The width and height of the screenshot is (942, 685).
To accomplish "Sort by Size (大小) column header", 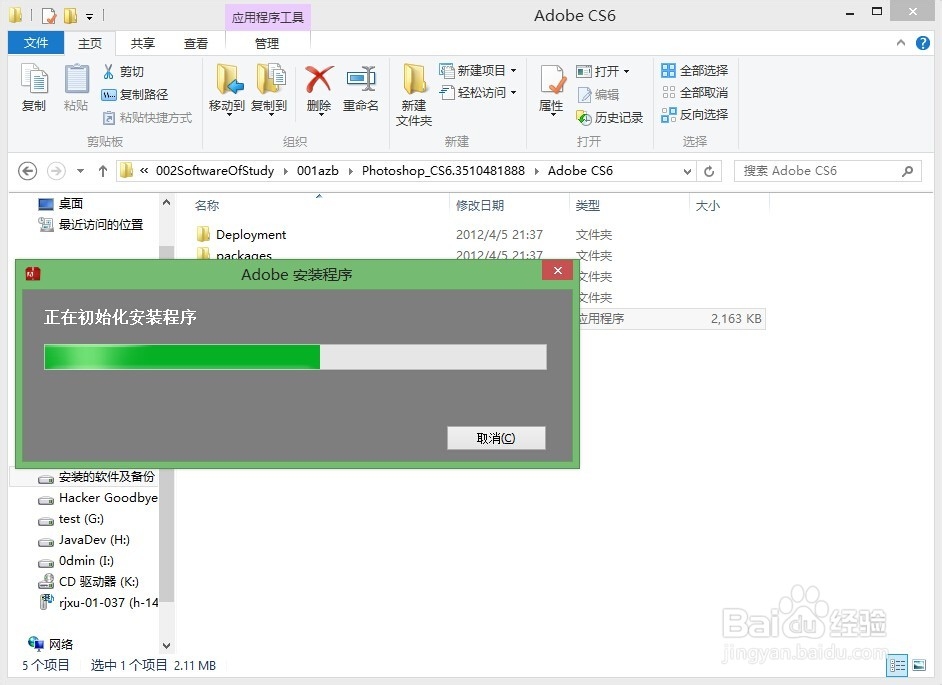I will click(x=707, y=206).
